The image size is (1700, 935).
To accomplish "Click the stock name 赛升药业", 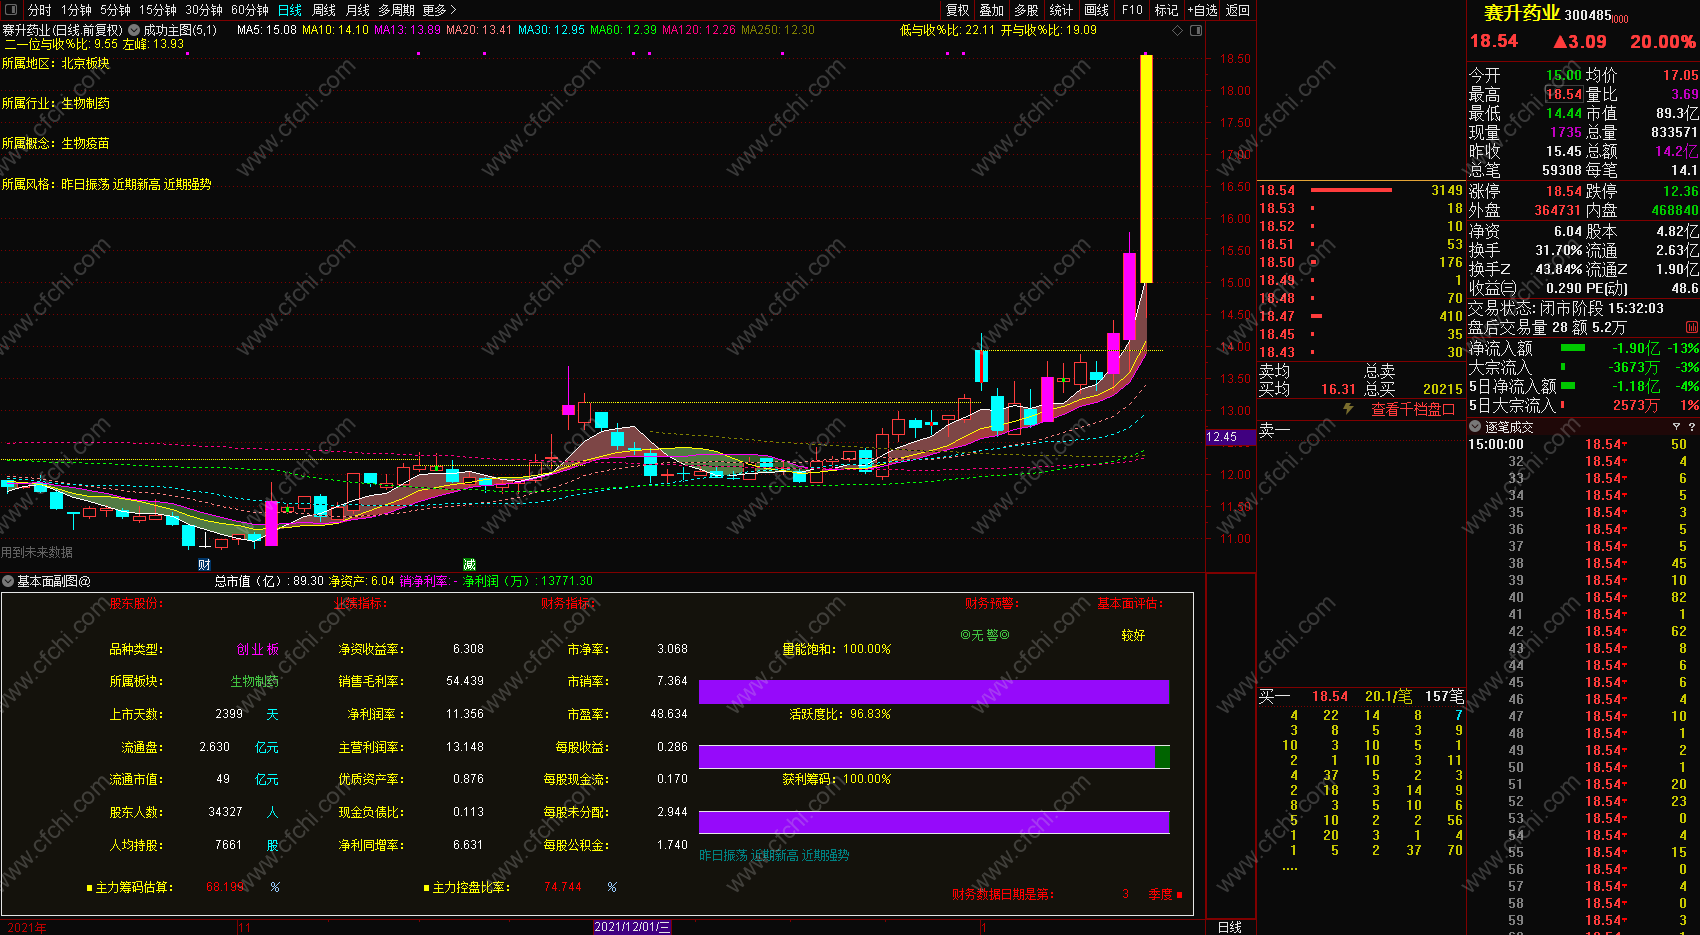I will click(x=1522, y=13).
